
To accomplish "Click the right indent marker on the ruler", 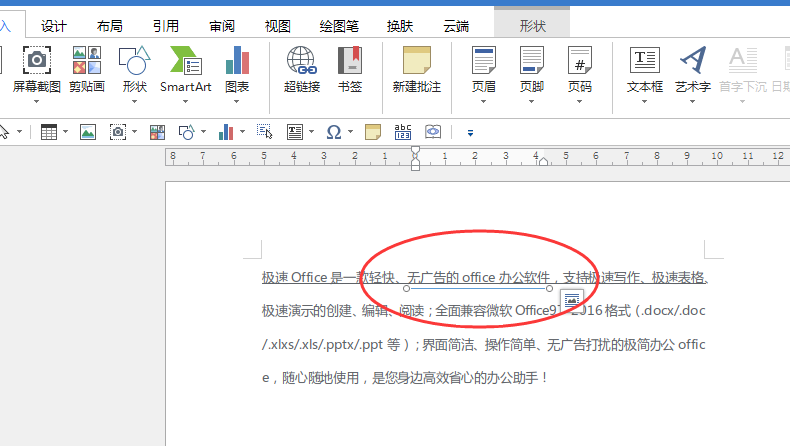I will (x=543, y=161).
